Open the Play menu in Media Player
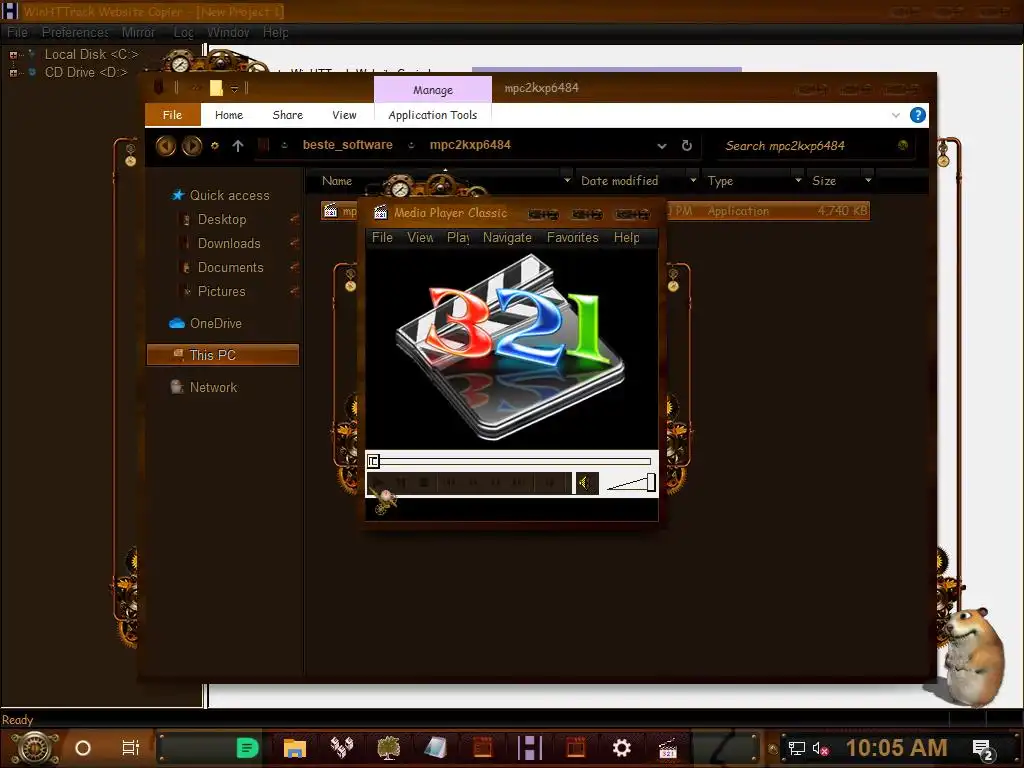This screenshot has height=768, width=1024. [x=458, y=238]
